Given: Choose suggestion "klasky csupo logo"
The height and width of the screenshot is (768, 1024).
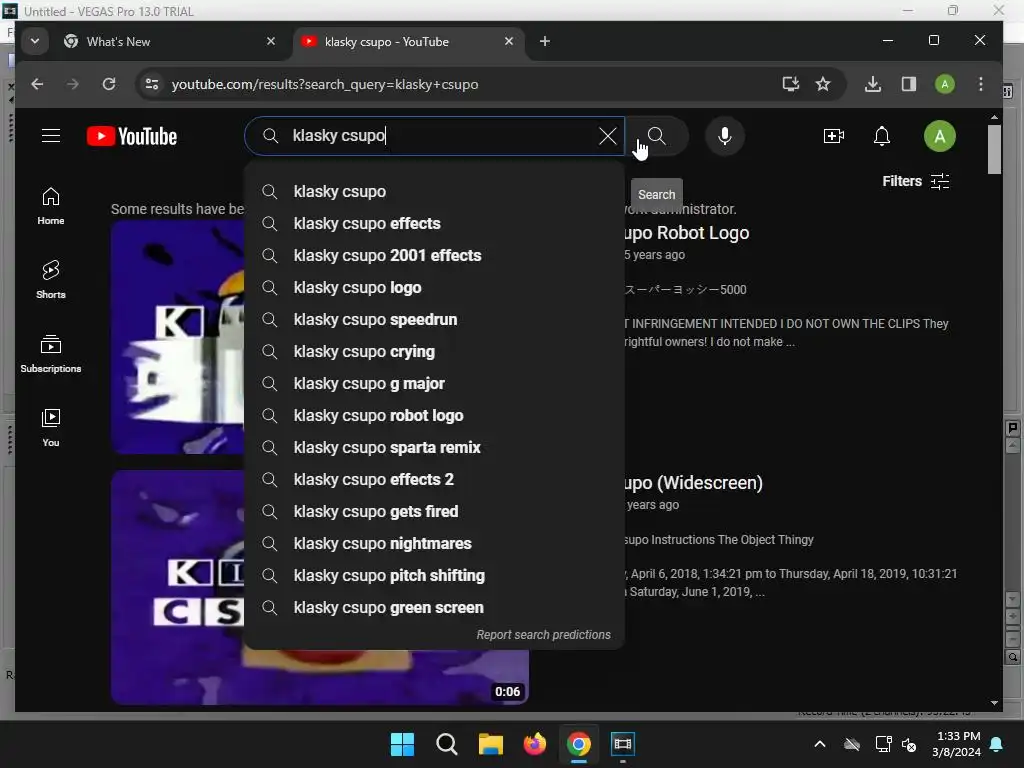Looking at the screenshot, I should 434,287.
